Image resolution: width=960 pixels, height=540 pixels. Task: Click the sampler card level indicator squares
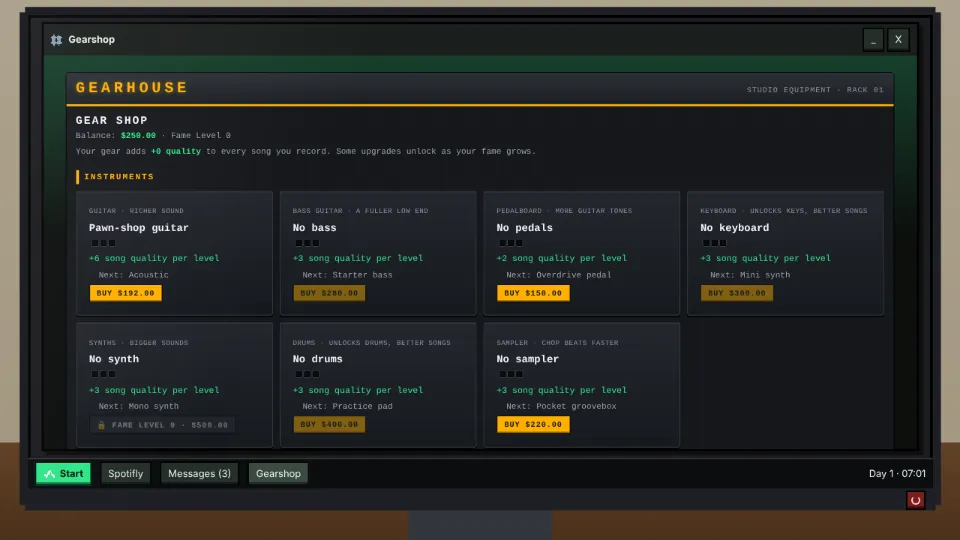pyautogui.click(x=511, y=374)
